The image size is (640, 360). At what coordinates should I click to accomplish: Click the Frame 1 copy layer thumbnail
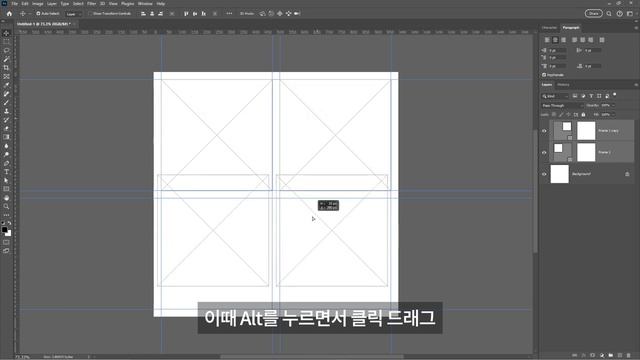point(563,131)
